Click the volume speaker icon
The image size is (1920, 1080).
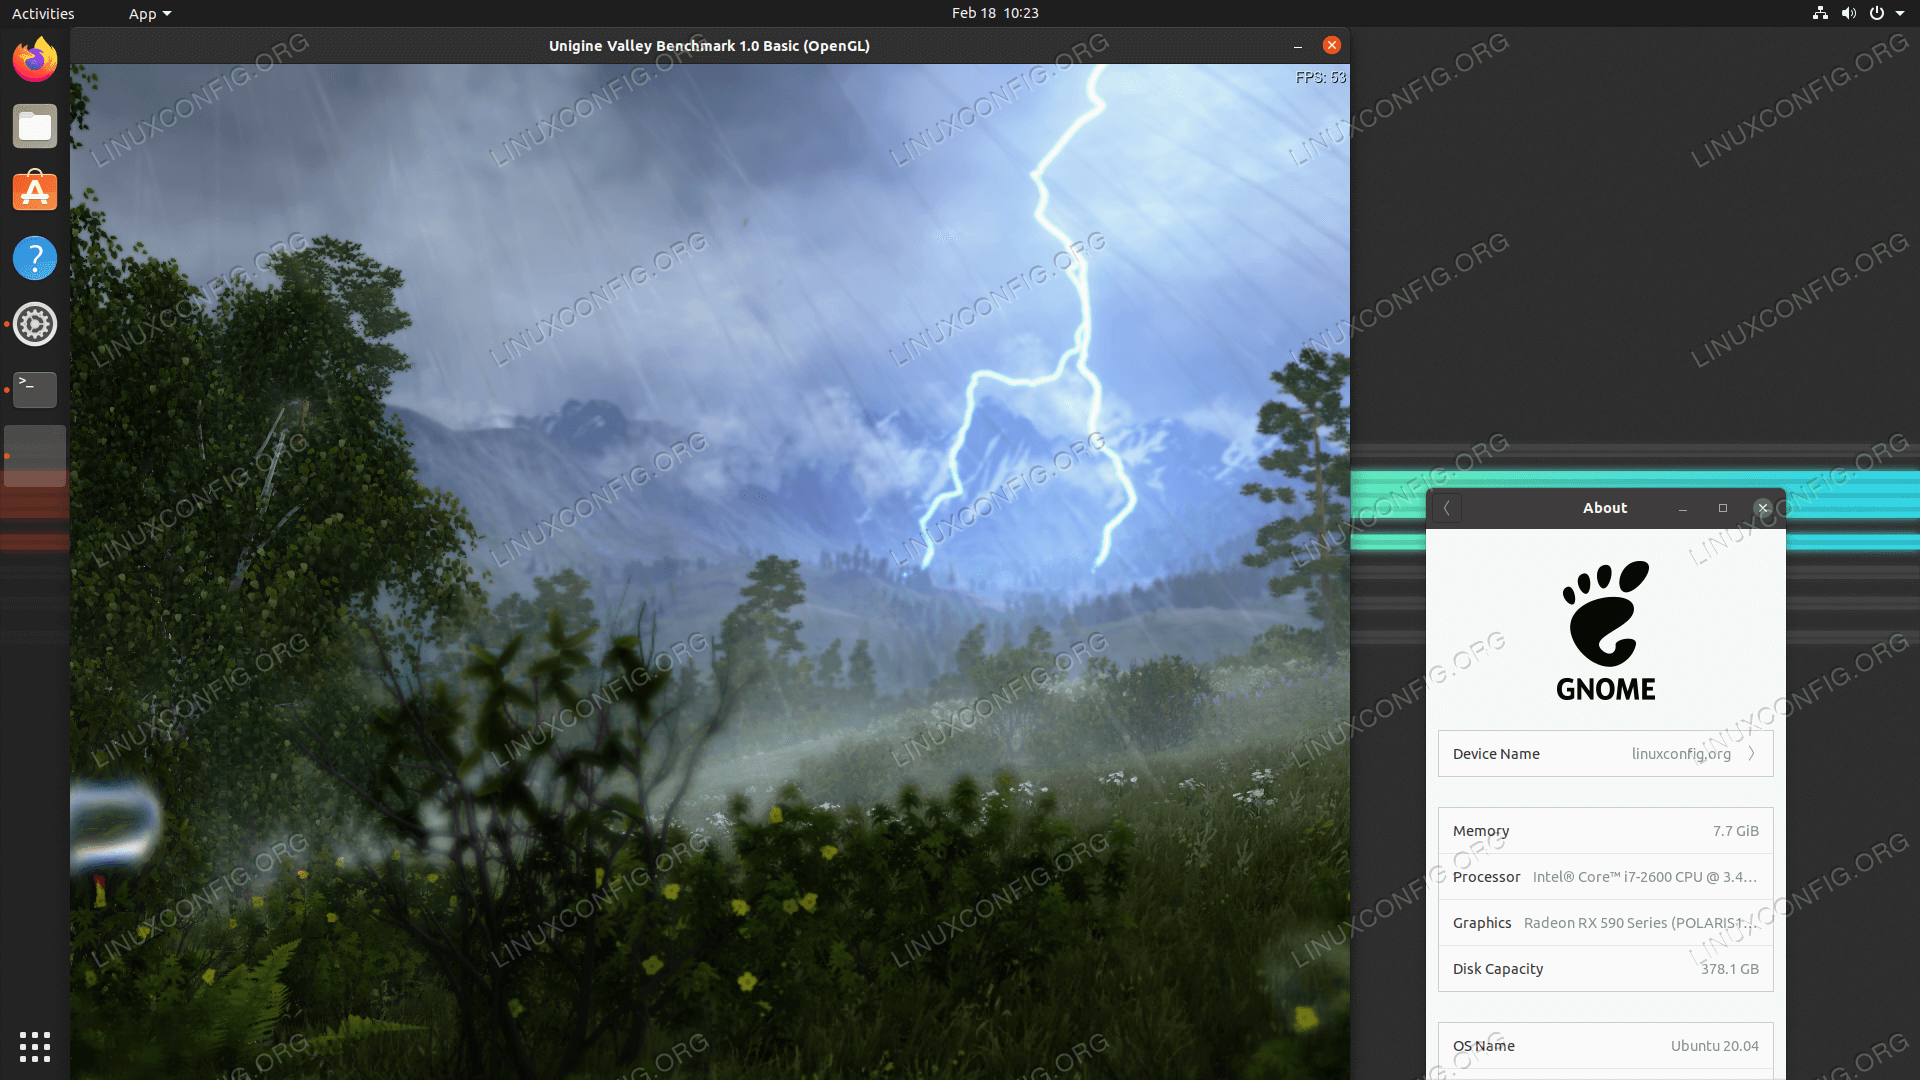tap(1848, 13)
